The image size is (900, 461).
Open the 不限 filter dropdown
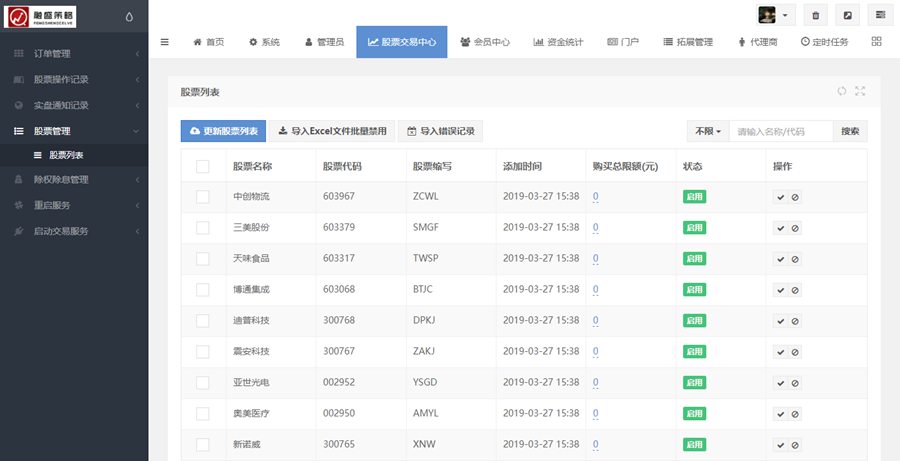pos(706,131)
